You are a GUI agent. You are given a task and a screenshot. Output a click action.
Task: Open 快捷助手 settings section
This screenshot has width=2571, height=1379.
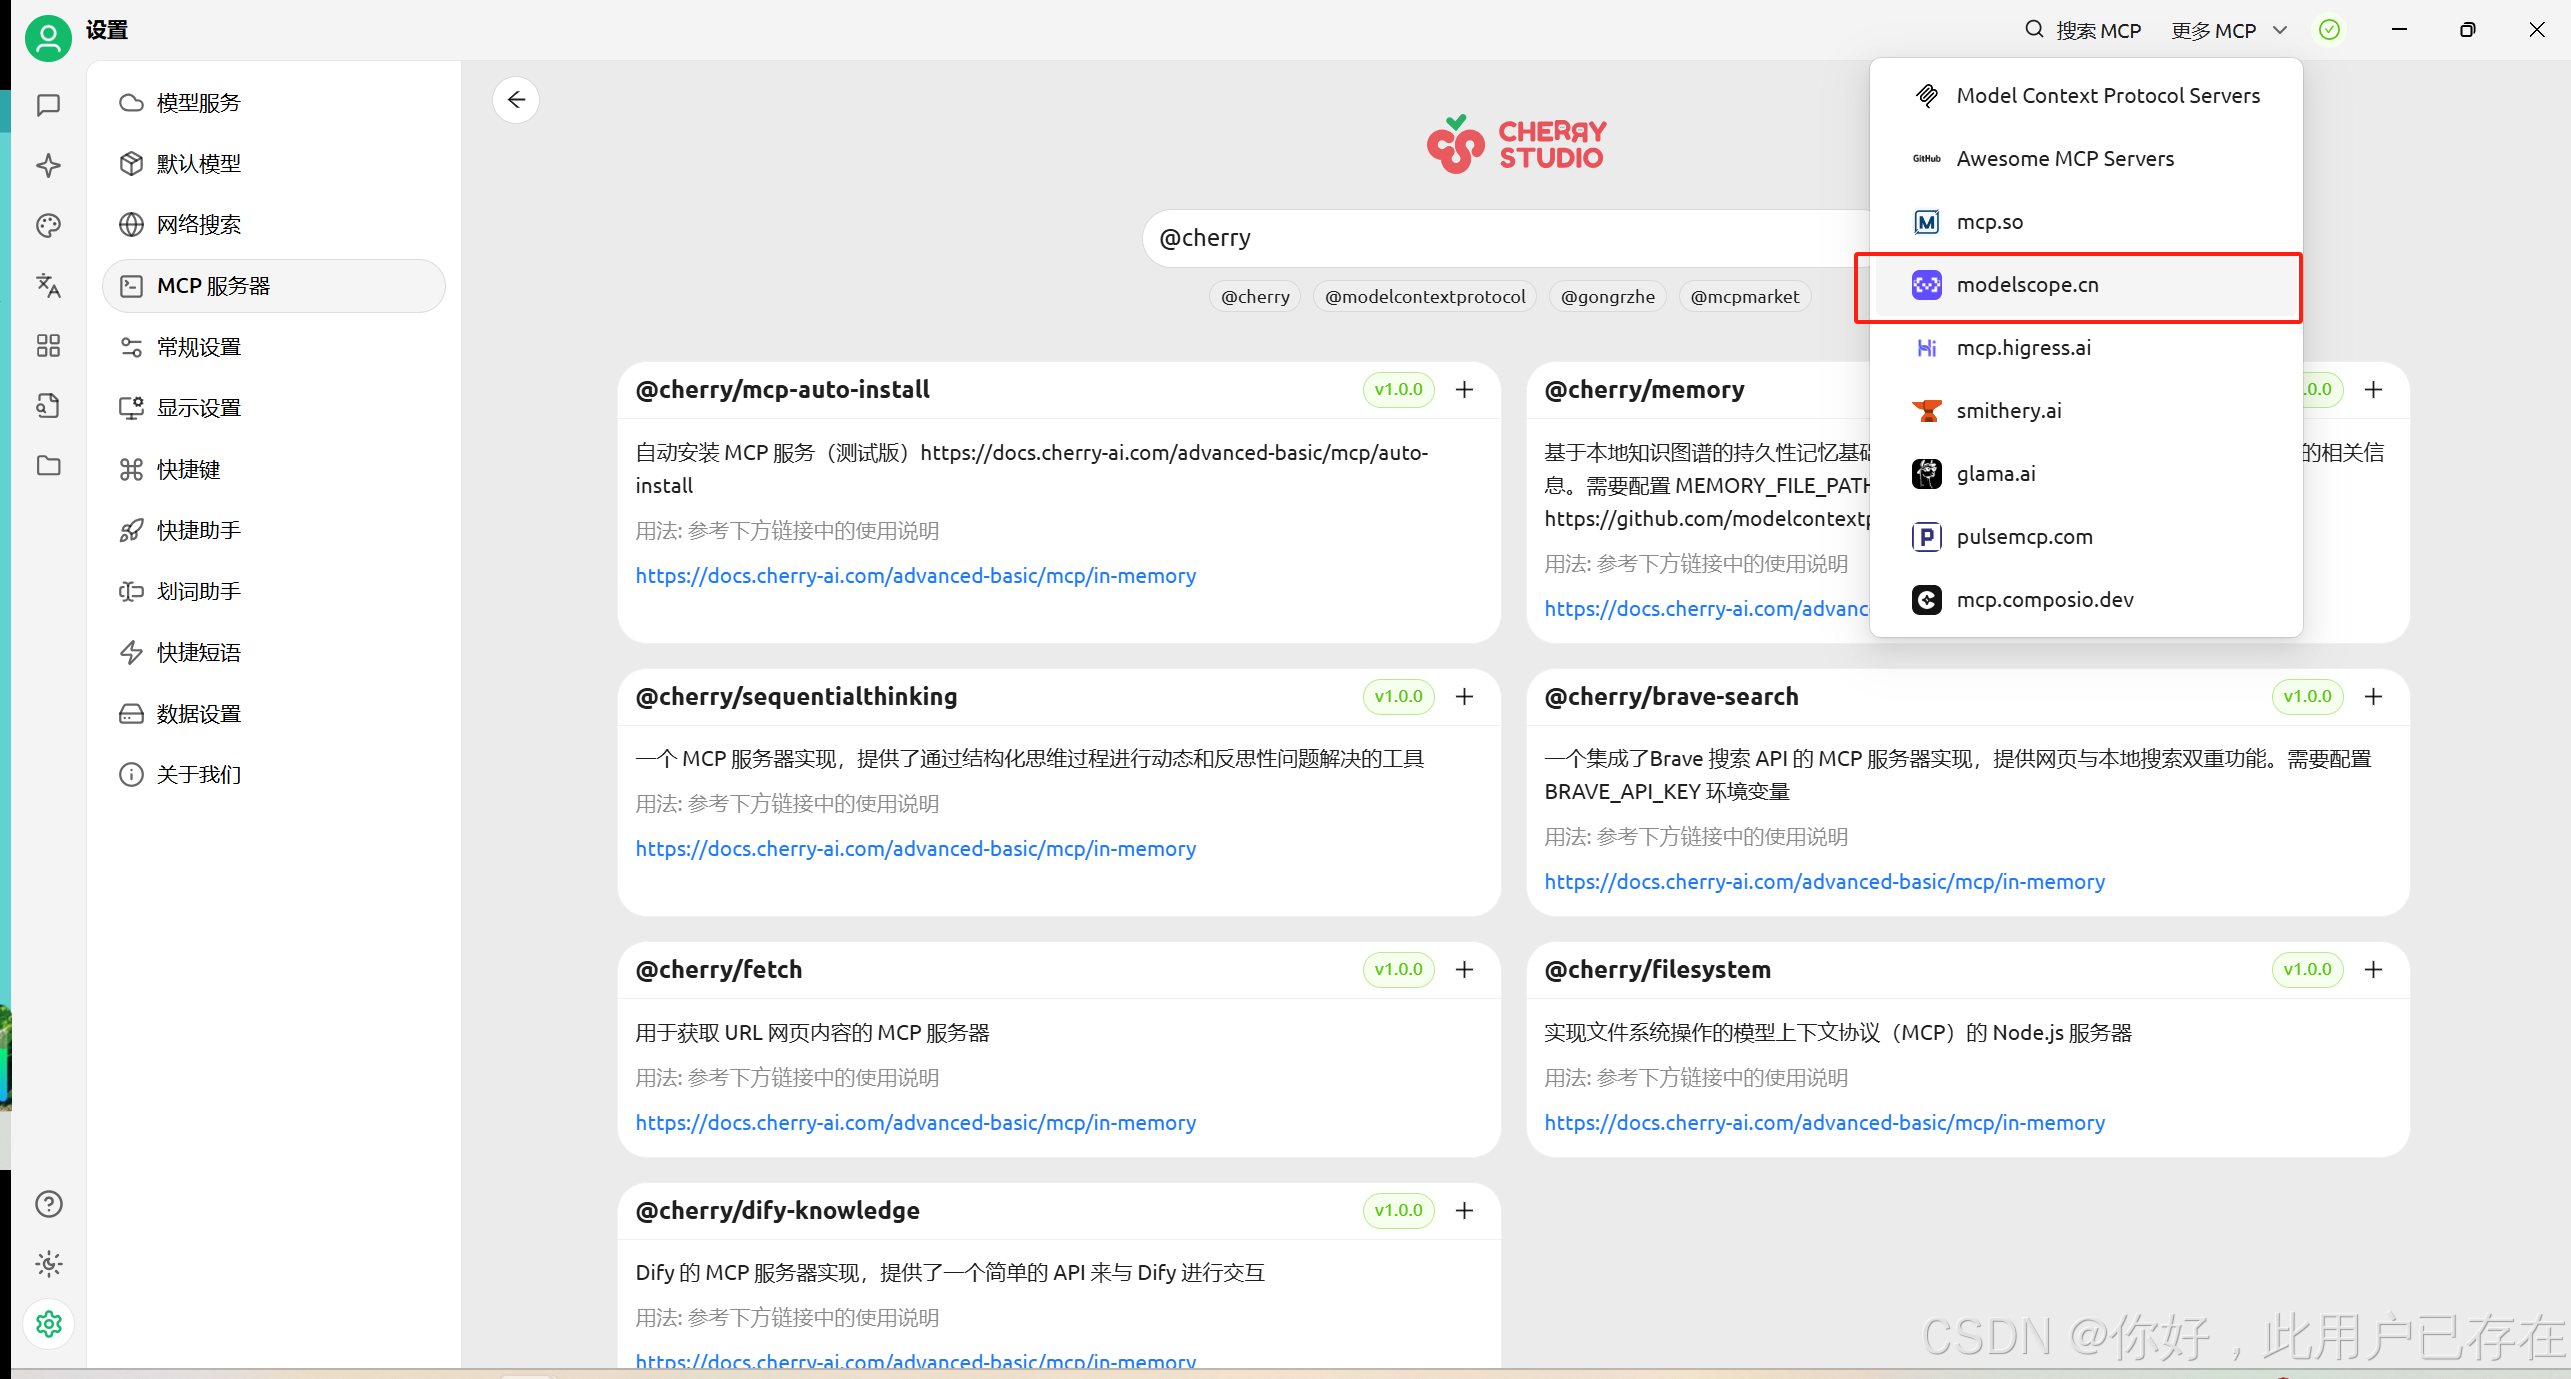click(x=273, y=530)
